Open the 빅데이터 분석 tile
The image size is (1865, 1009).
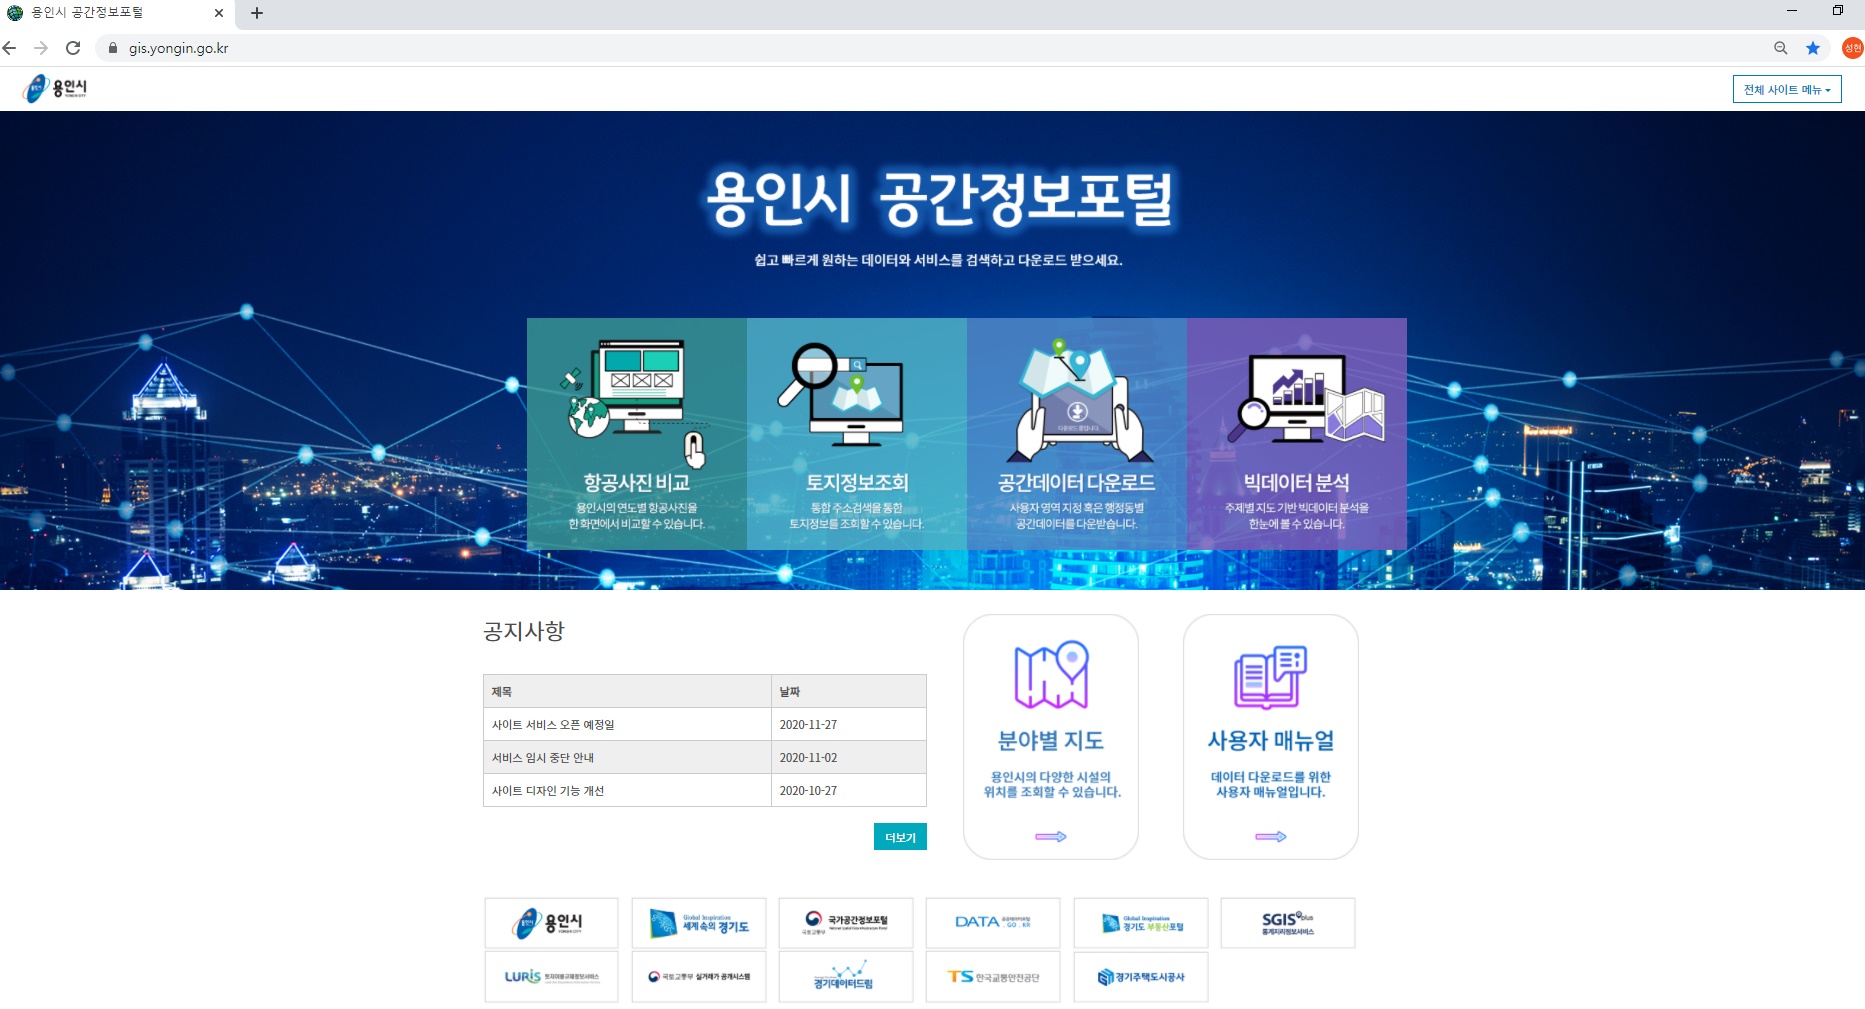coord(1296,433)
